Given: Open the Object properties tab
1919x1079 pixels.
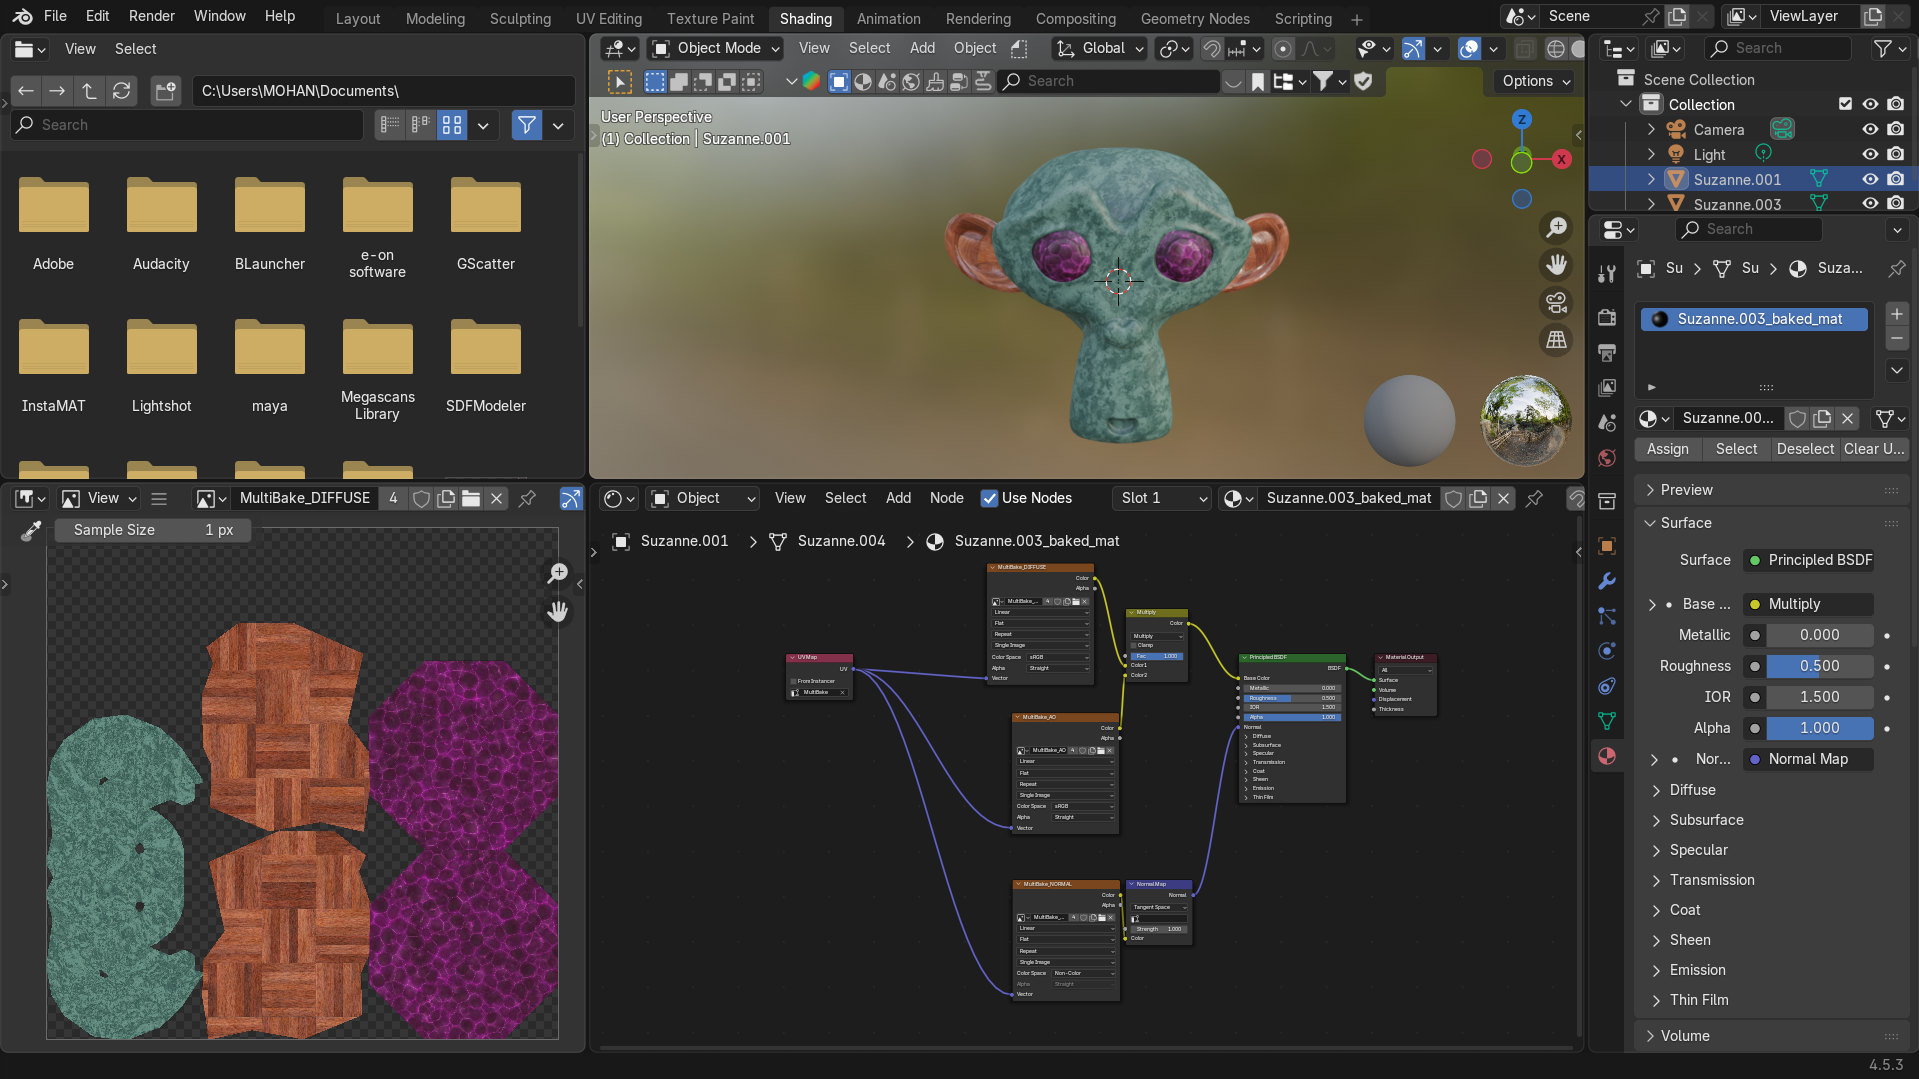Looking at the screenshot, I should coord(1607,546).
